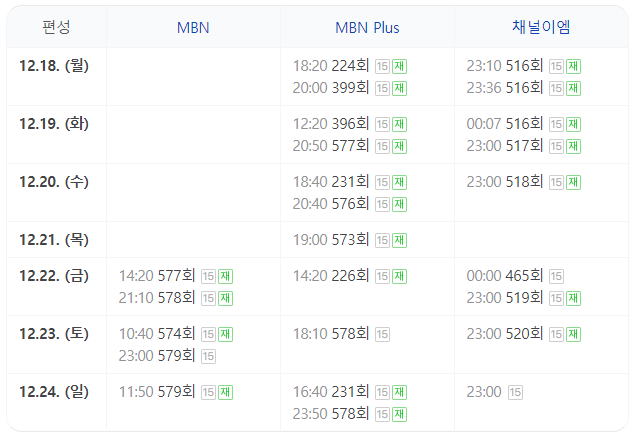This screenshot has width=636, height=438.
Task: Click the 23:00 518회 채널이엠 entry
Action: point(524,182)
